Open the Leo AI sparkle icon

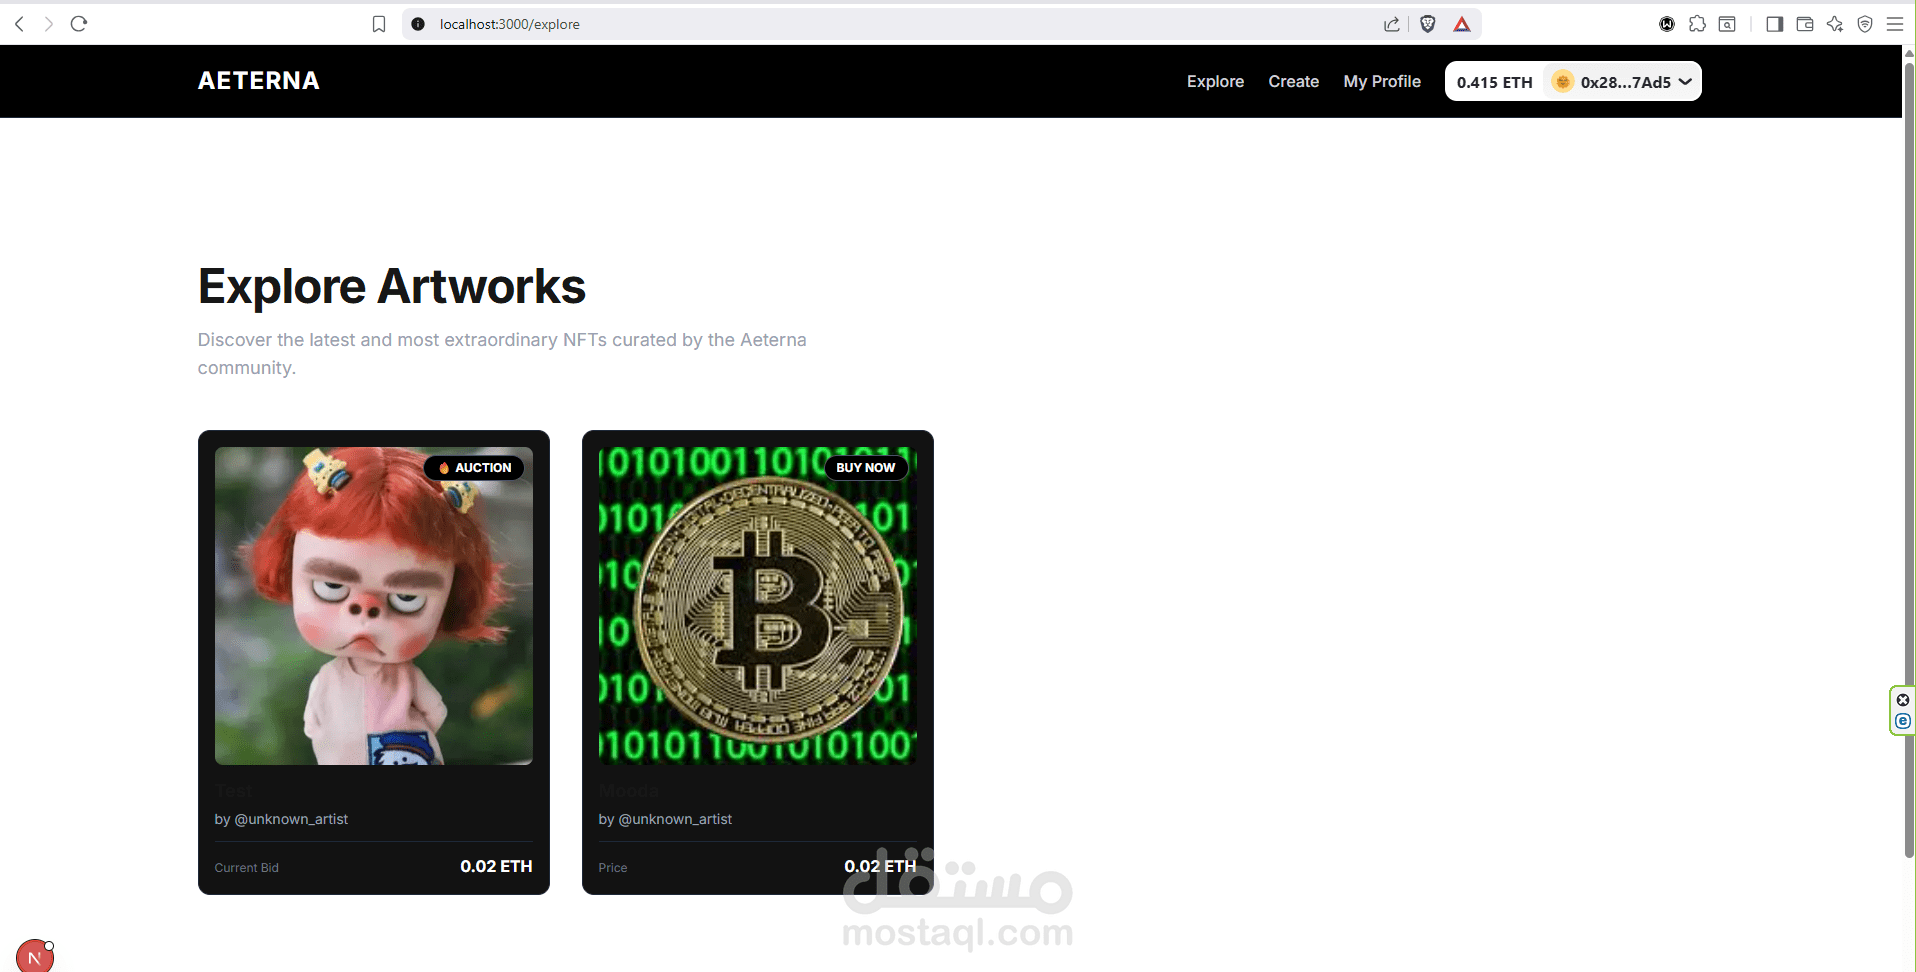(1835, 24)
